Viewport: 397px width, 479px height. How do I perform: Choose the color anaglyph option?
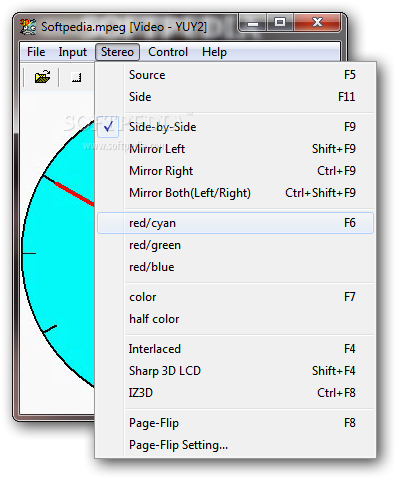[235, 297]
